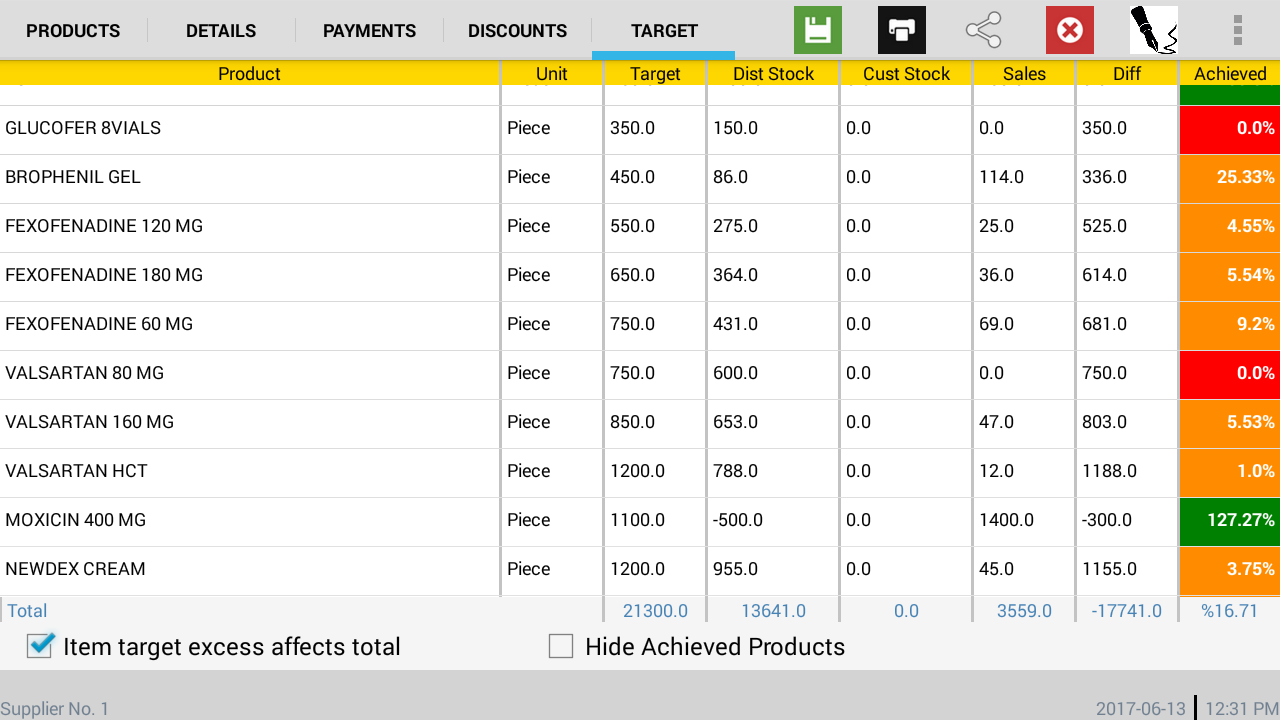The width and height of the screenshot is (1280, 720).
Task: Click the 5.54% achieved cell
Action: point(1230,276)
